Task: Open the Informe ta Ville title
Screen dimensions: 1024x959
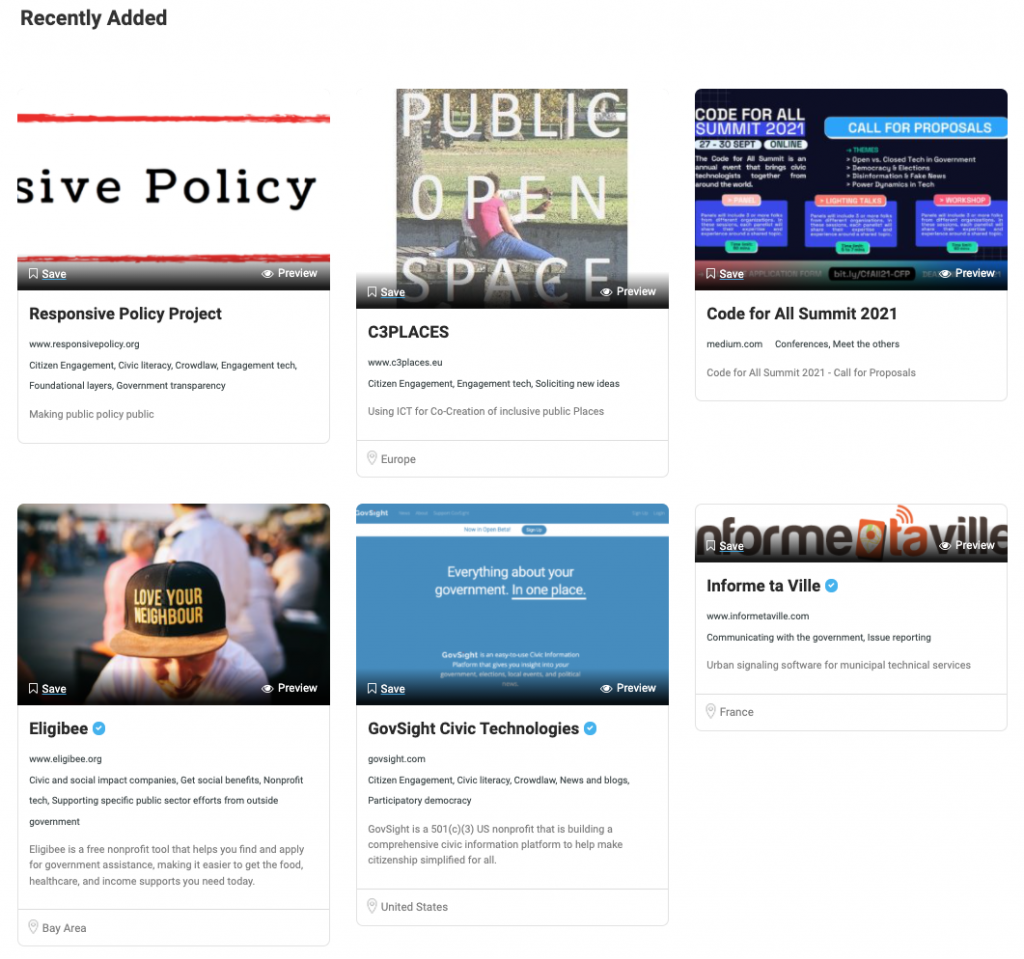Action: point(763,586)
